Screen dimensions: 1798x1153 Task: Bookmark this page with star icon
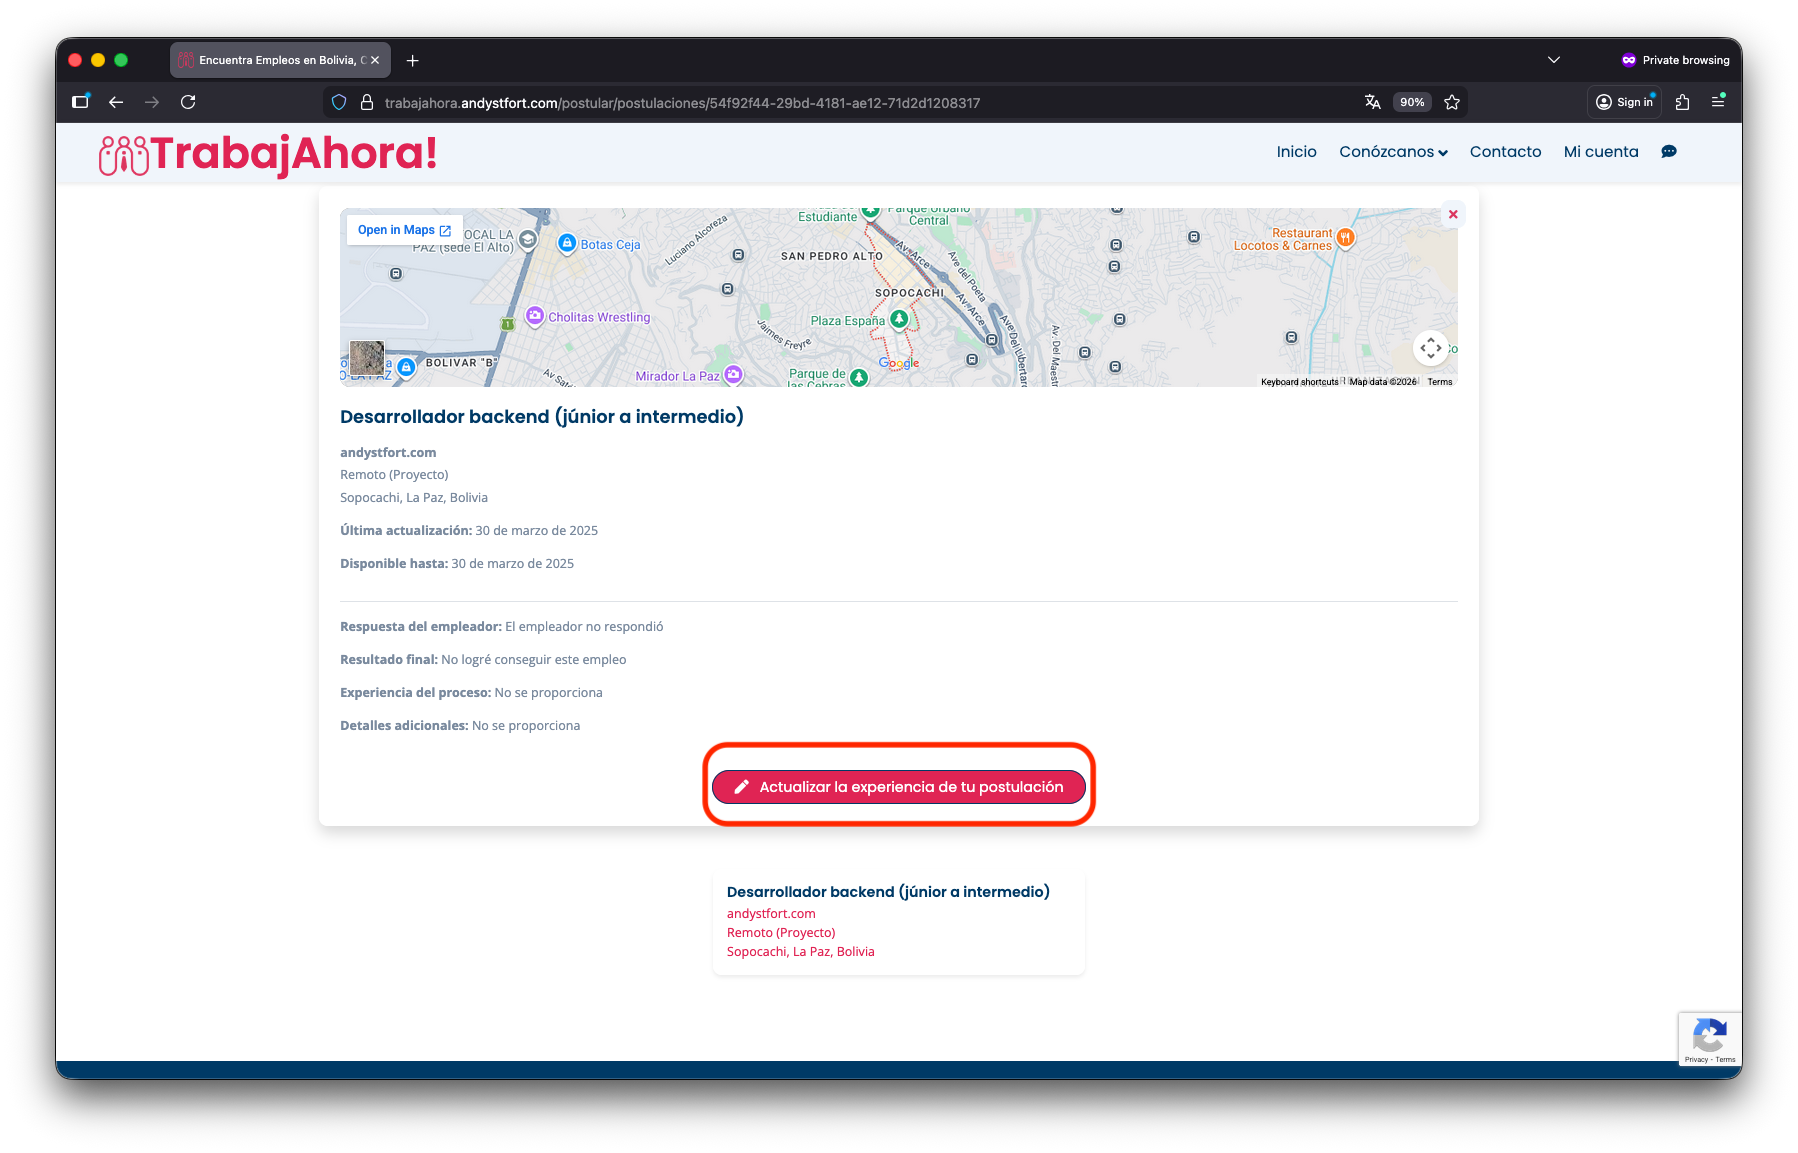[x=1452, y=102]
